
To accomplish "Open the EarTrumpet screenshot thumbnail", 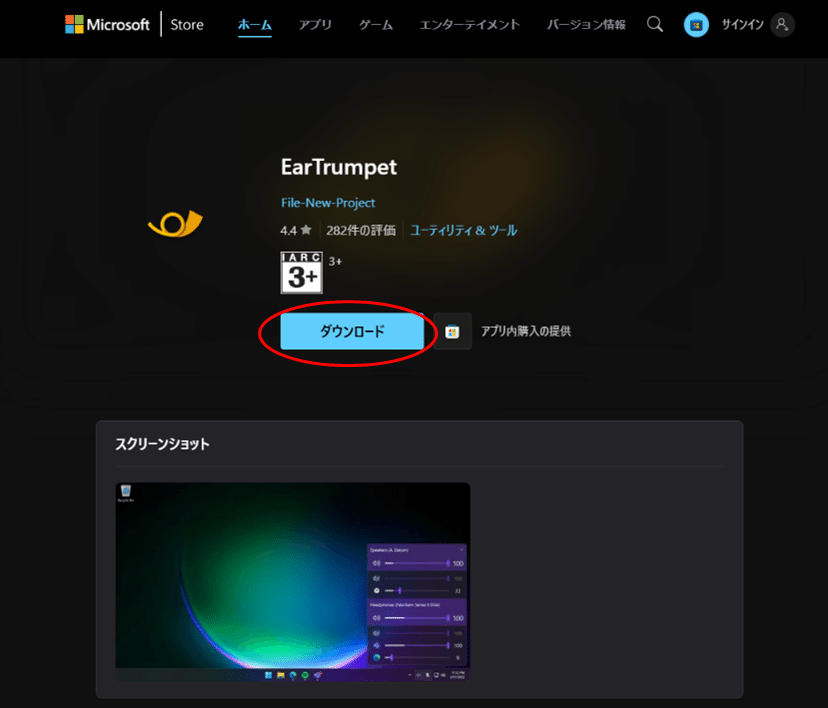I will 293,581.
